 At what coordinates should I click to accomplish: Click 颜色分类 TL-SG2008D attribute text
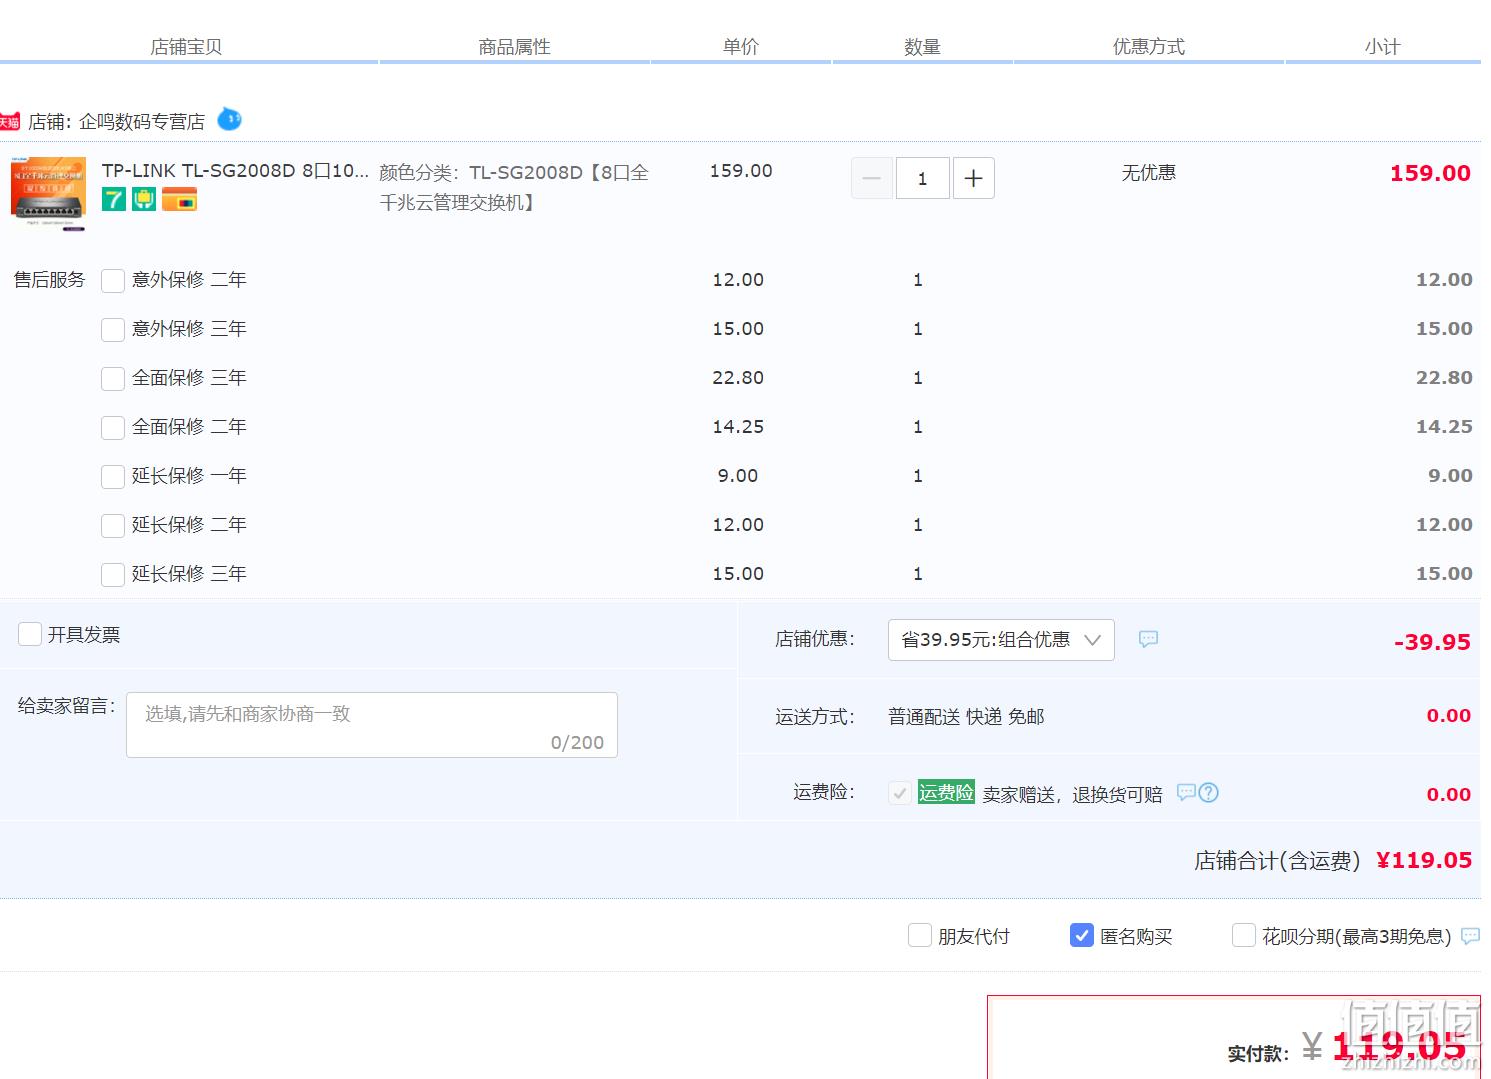pos(514,187)
